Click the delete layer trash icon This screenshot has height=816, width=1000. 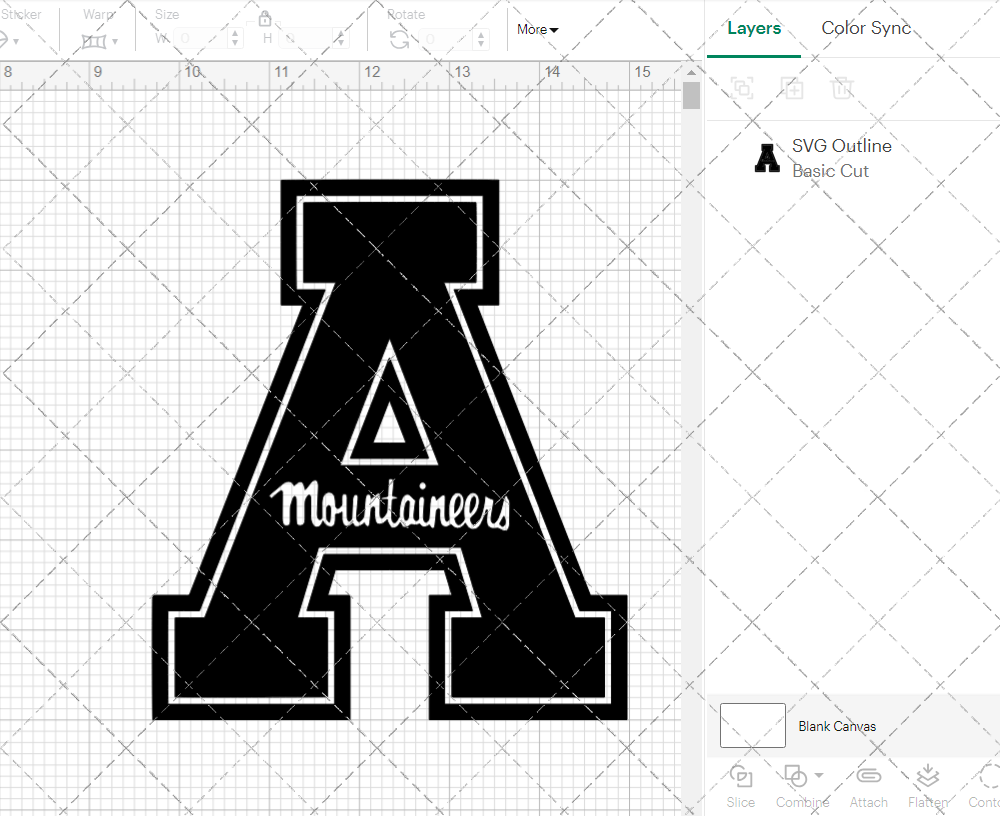coord(843,88)
